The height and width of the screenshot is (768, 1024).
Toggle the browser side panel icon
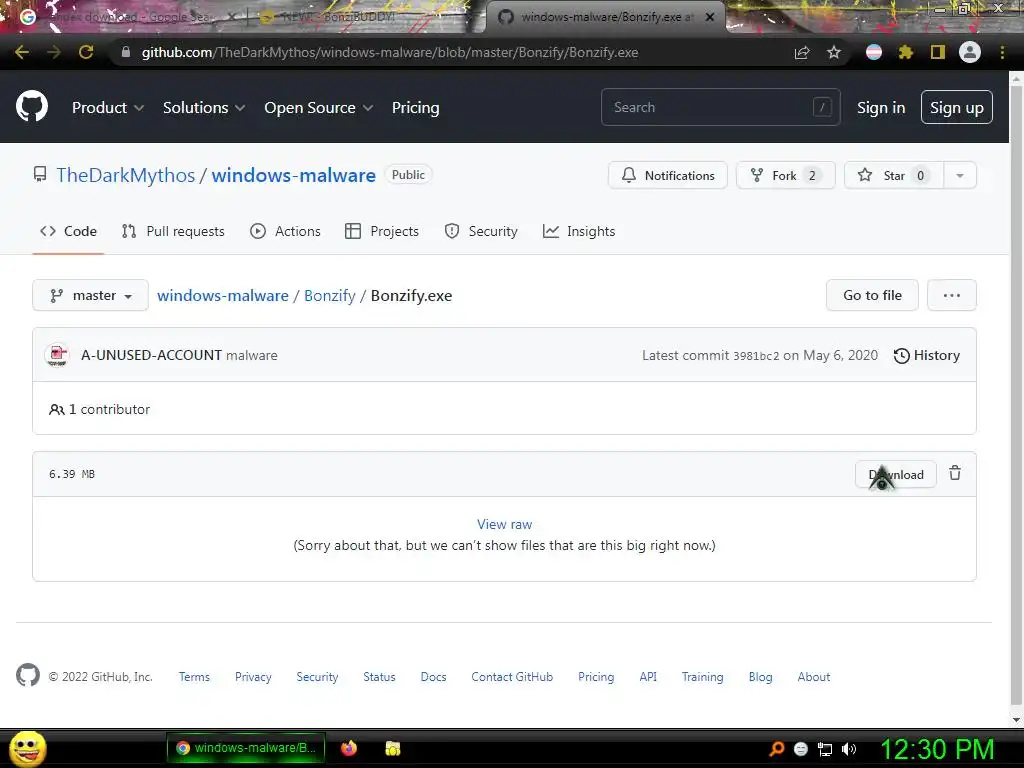pos(938,52)
